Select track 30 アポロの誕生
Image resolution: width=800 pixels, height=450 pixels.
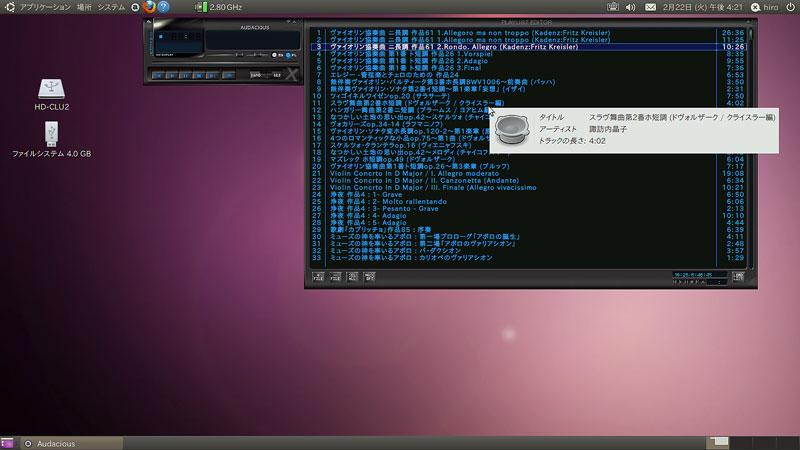(528, 237)
